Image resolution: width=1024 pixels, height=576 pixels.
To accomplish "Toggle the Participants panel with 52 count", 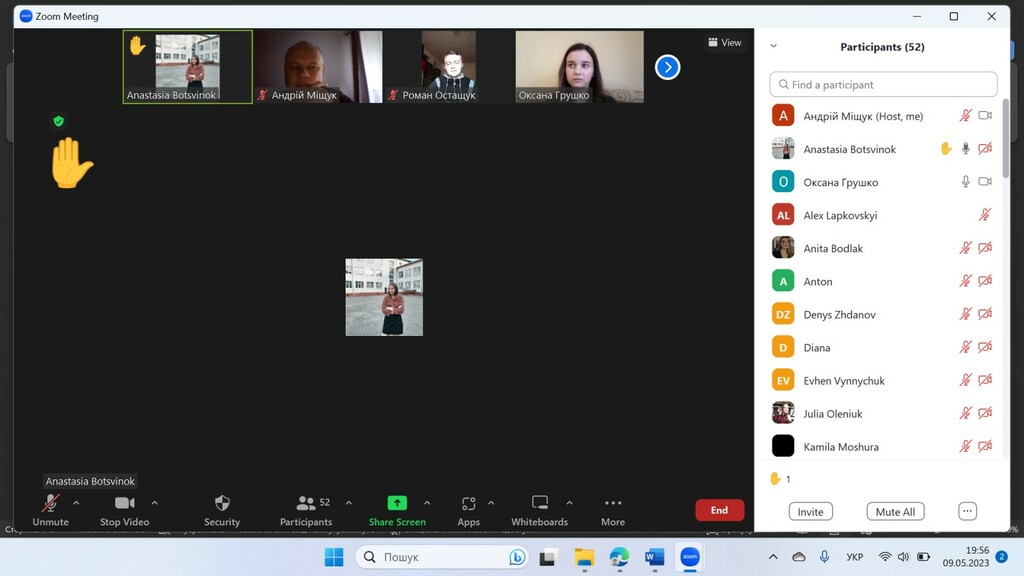I will [306, 509].
